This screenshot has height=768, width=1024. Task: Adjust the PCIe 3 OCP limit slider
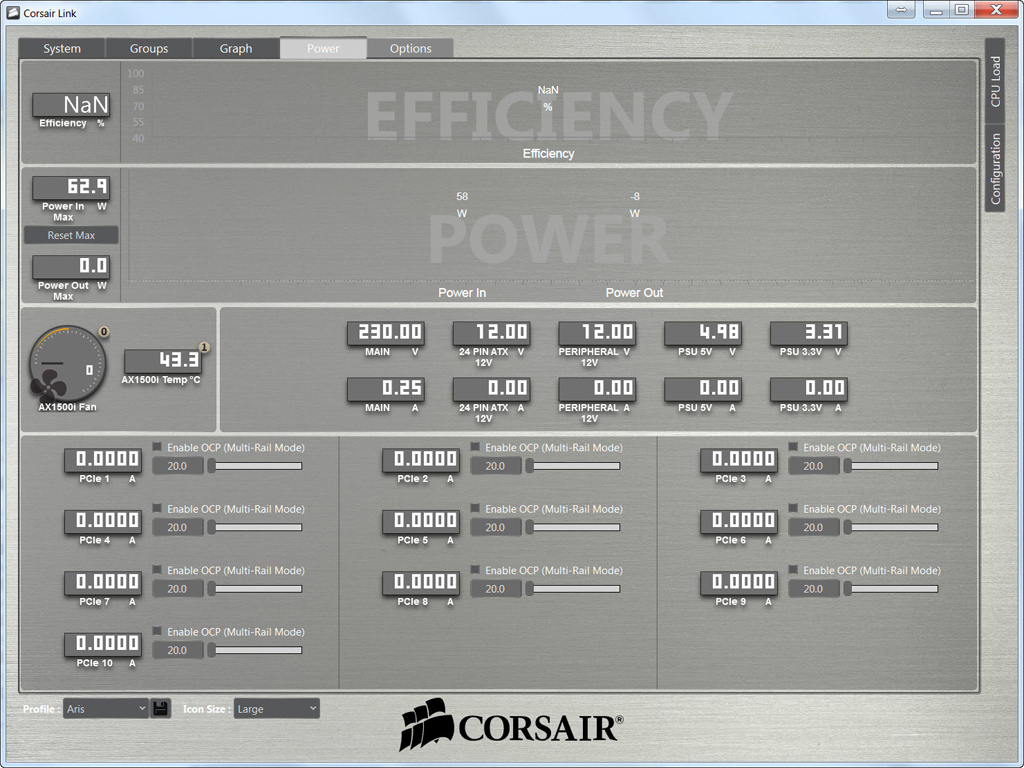891,466
